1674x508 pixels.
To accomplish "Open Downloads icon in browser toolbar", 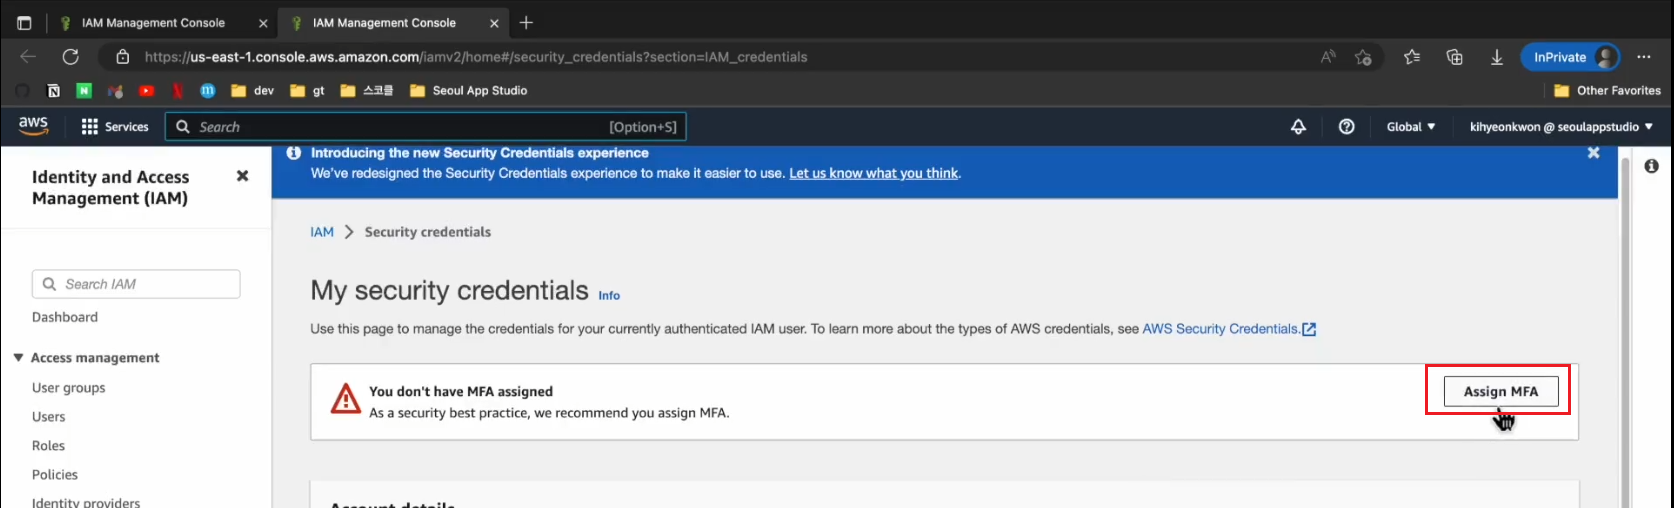I will pyautogui.click(x=1496, y=57).
